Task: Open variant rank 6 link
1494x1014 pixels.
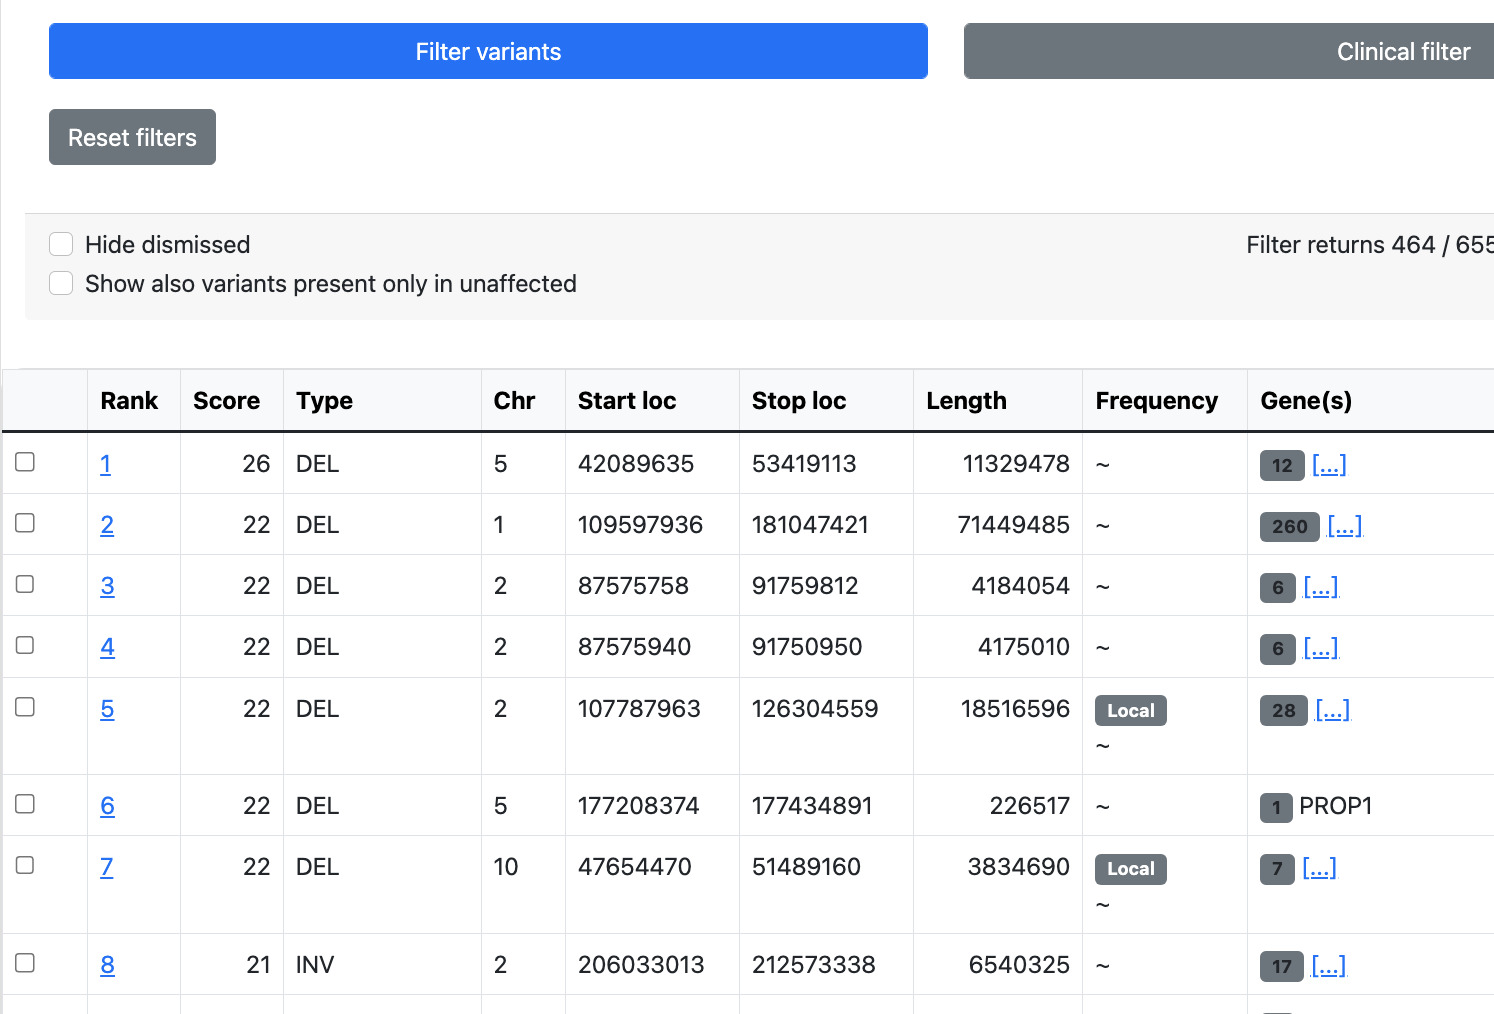Action: (x=107, y=806)
